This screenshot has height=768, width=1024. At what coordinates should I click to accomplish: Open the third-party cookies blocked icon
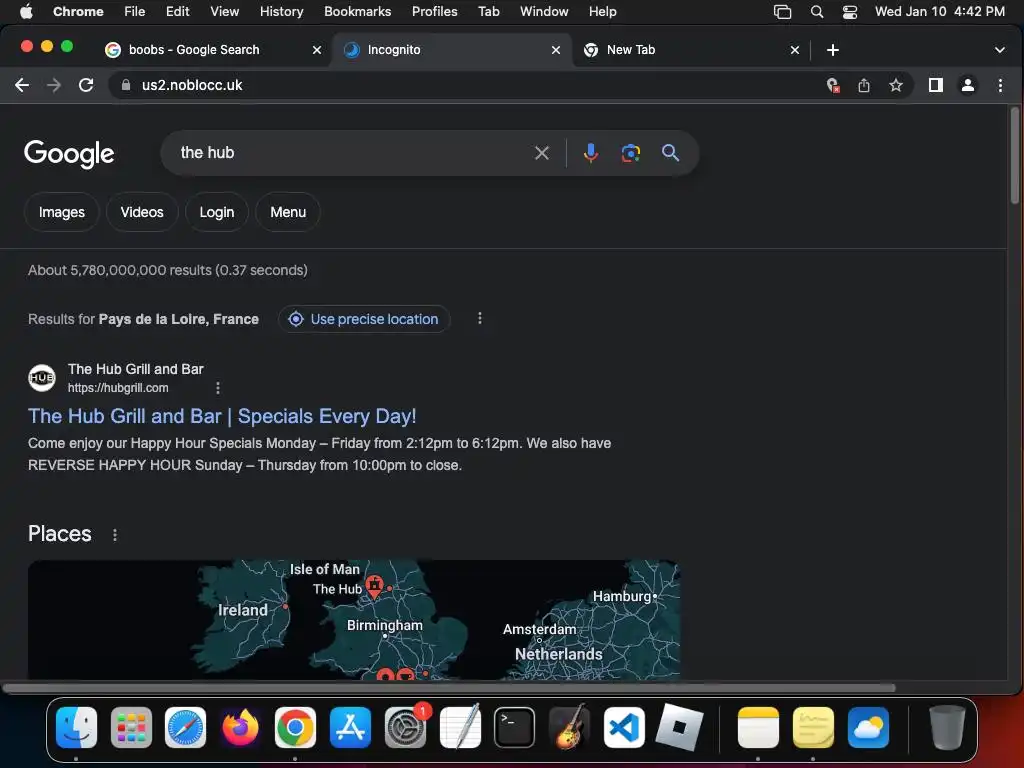[832, 85]
